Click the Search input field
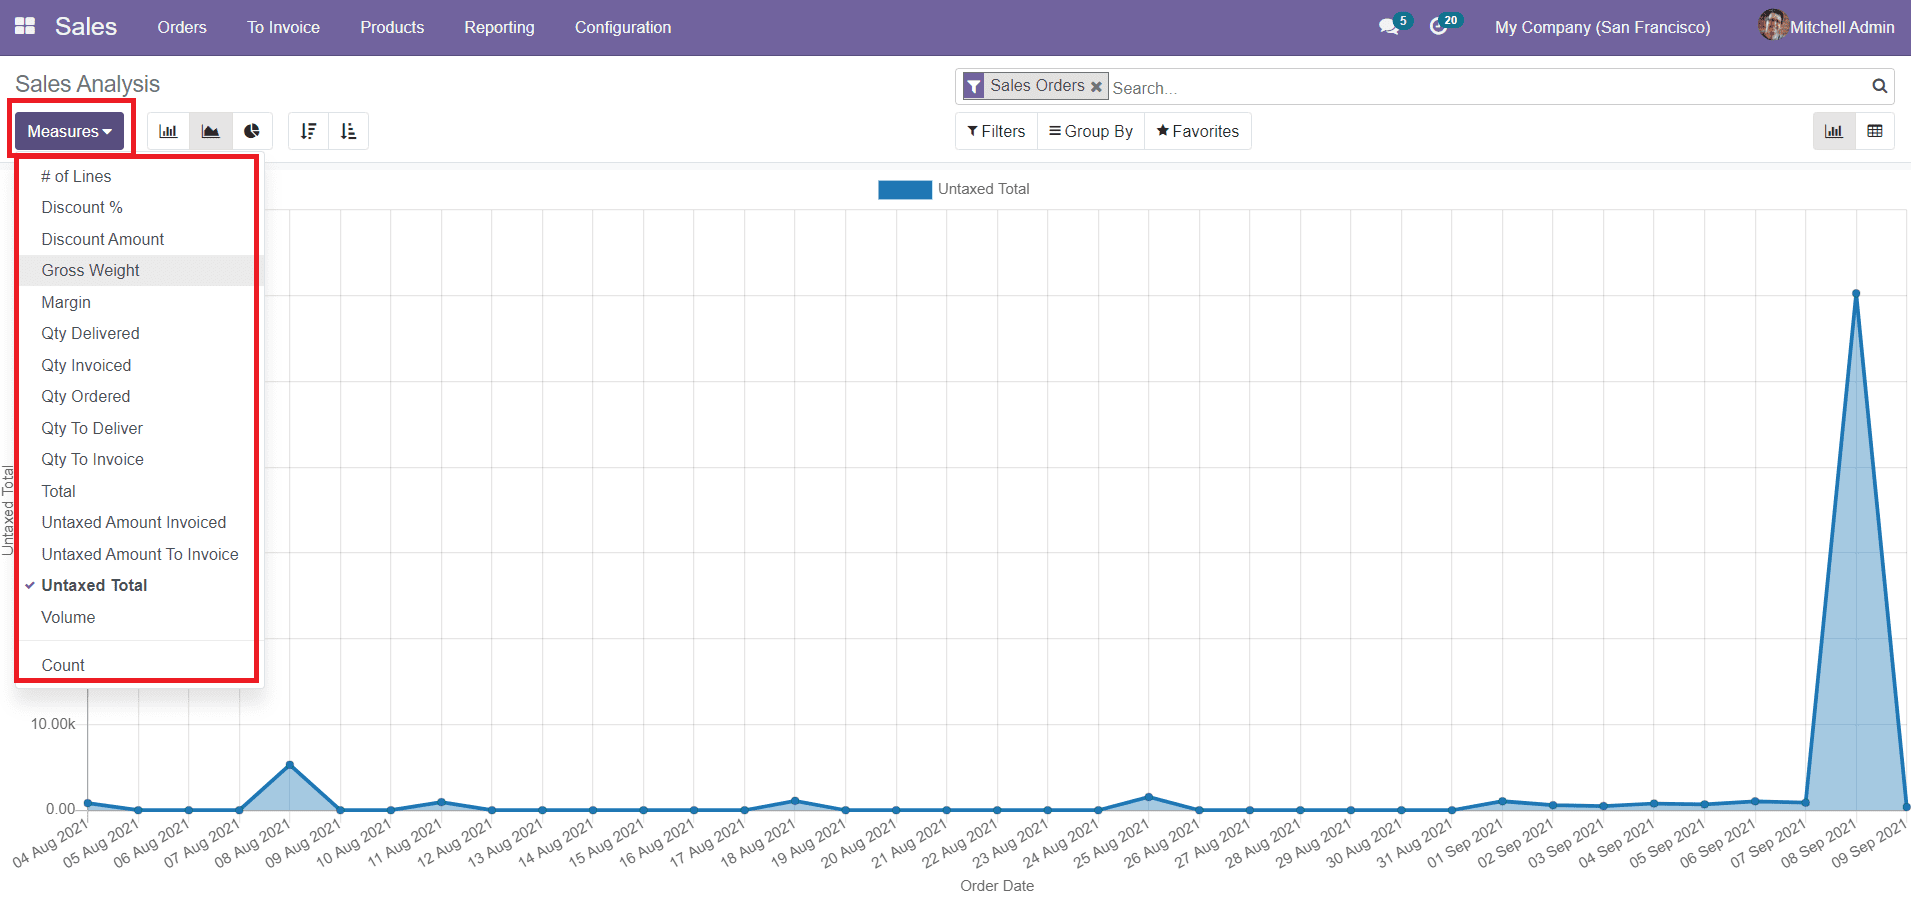Image resolution: width=1911 pixels, height=897 pixels. [x=1489, y=87]
